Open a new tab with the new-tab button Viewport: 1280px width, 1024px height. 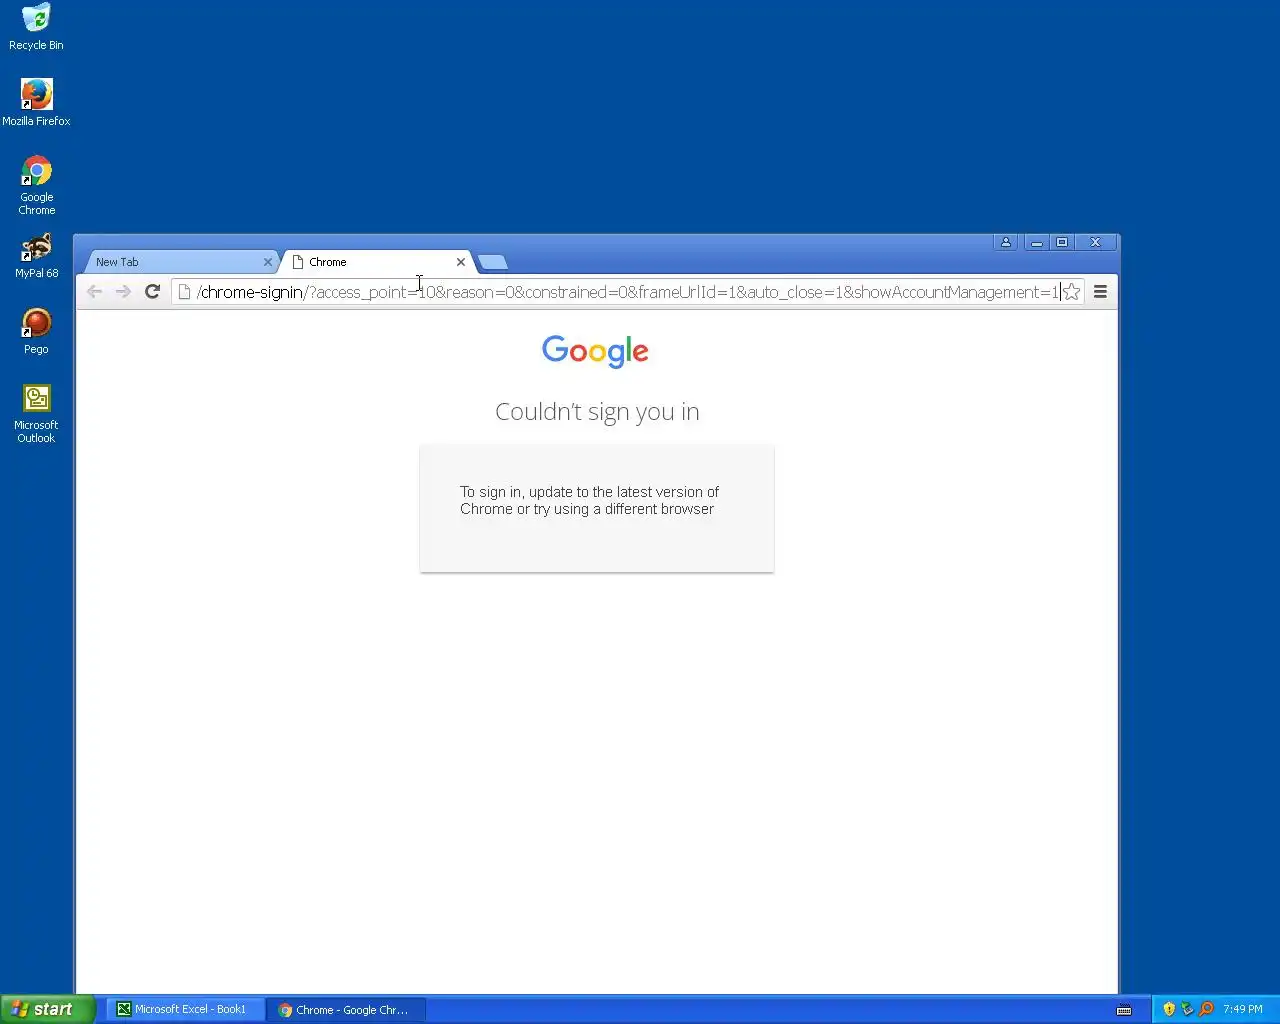tap(492, 262)
